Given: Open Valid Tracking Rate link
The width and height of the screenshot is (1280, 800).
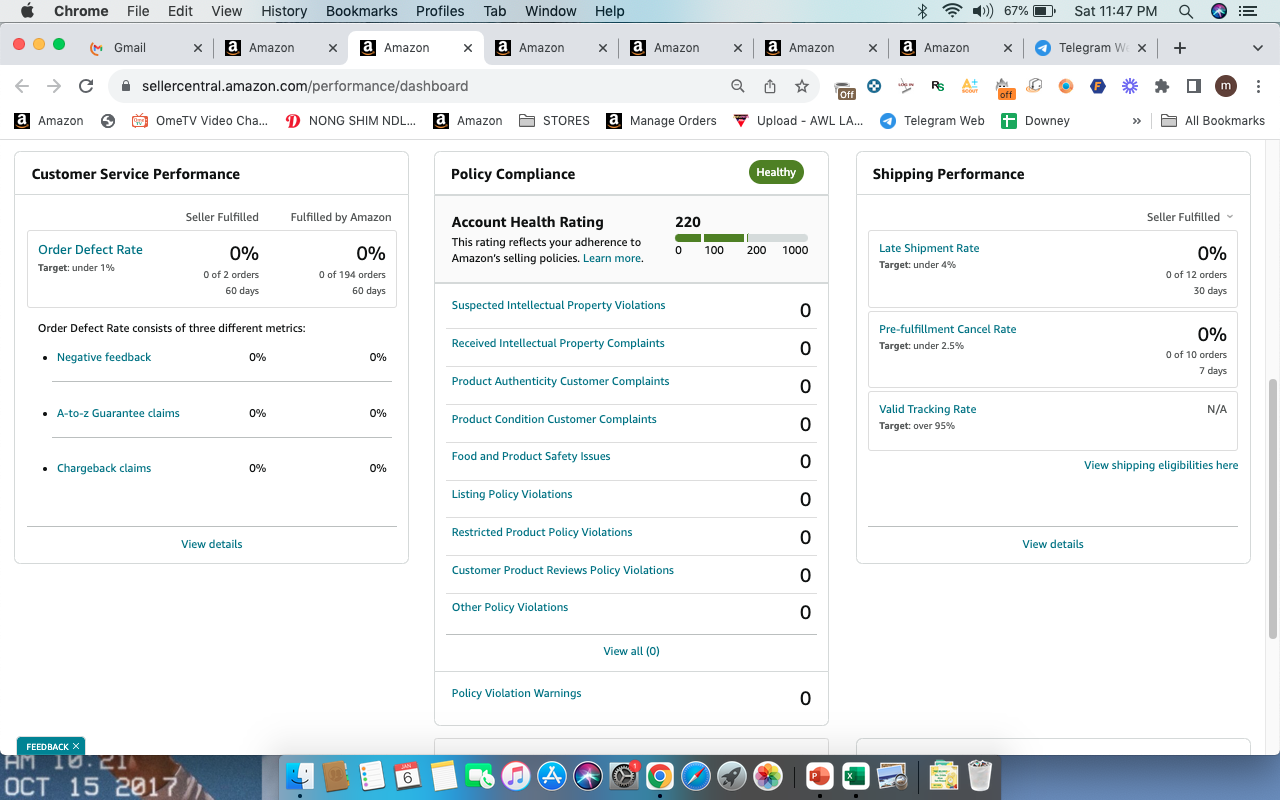Looking at the screenshot, I should coord(927,409).
